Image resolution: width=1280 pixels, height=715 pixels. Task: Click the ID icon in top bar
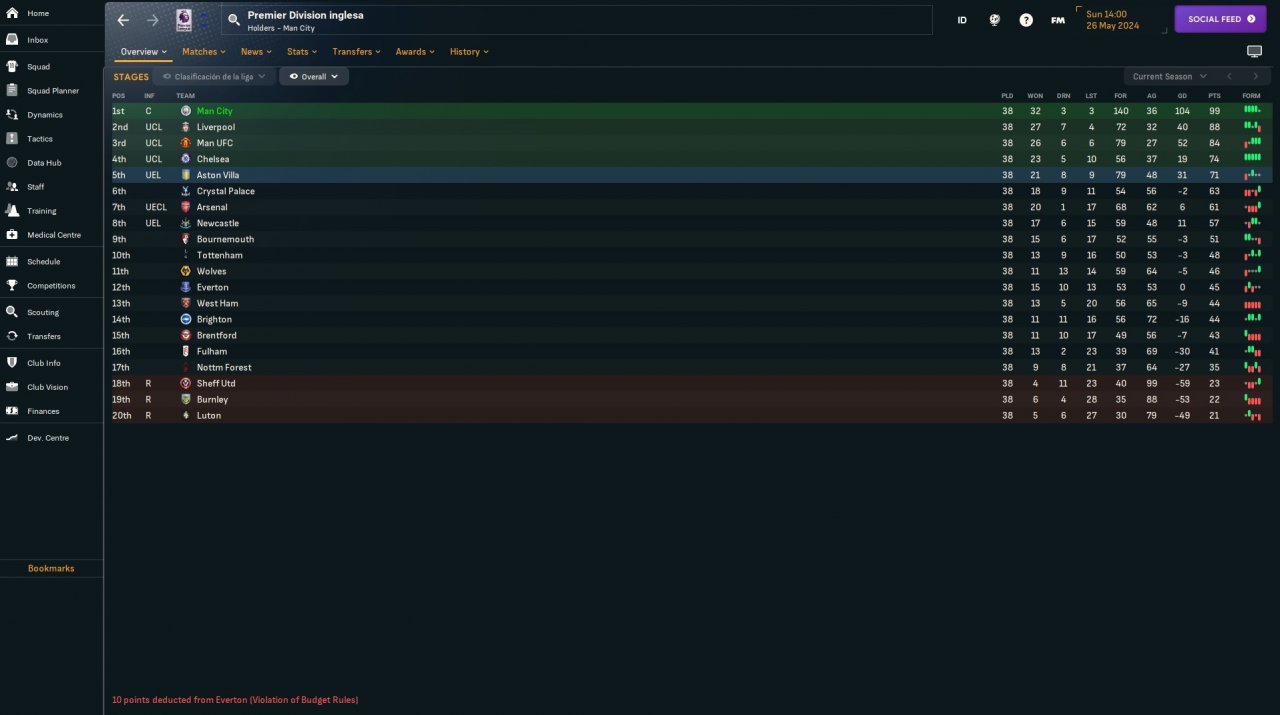pos(962,20)
